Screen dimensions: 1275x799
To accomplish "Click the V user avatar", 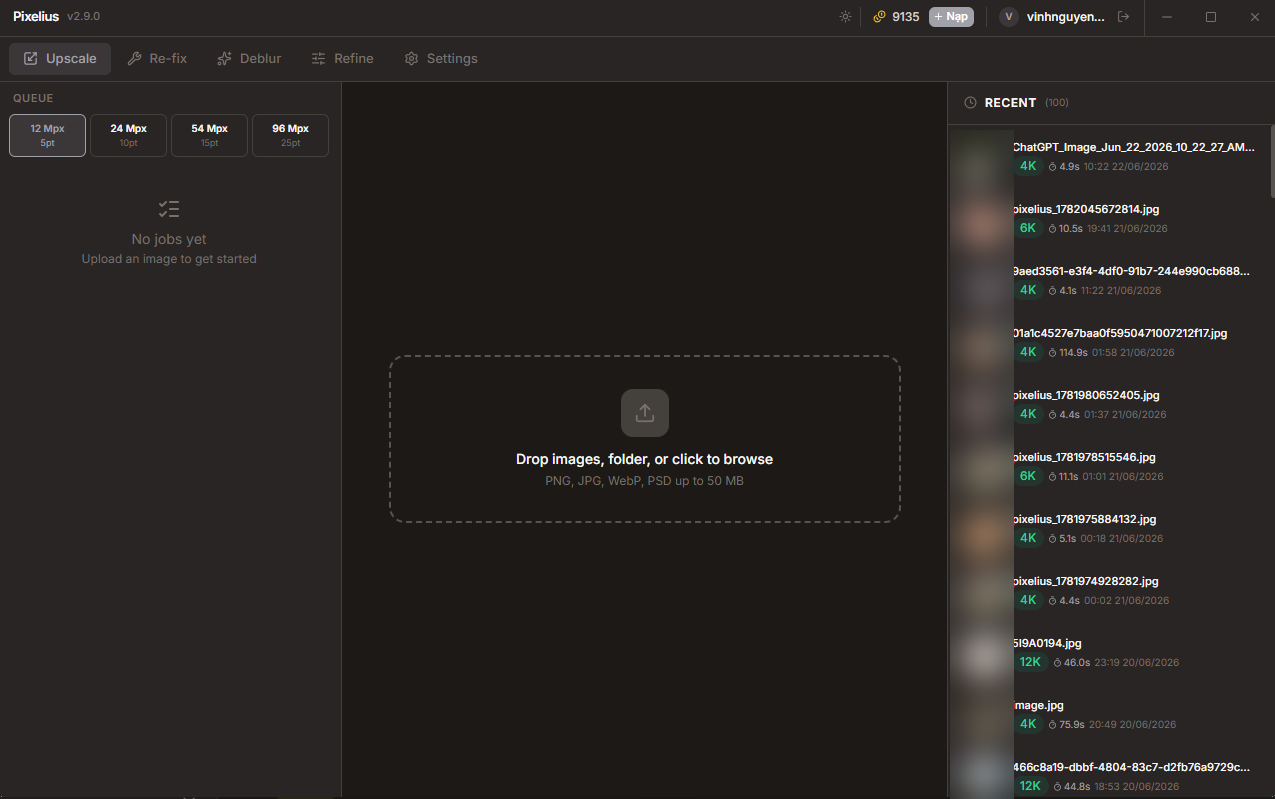I will [x=1009, y=17].
